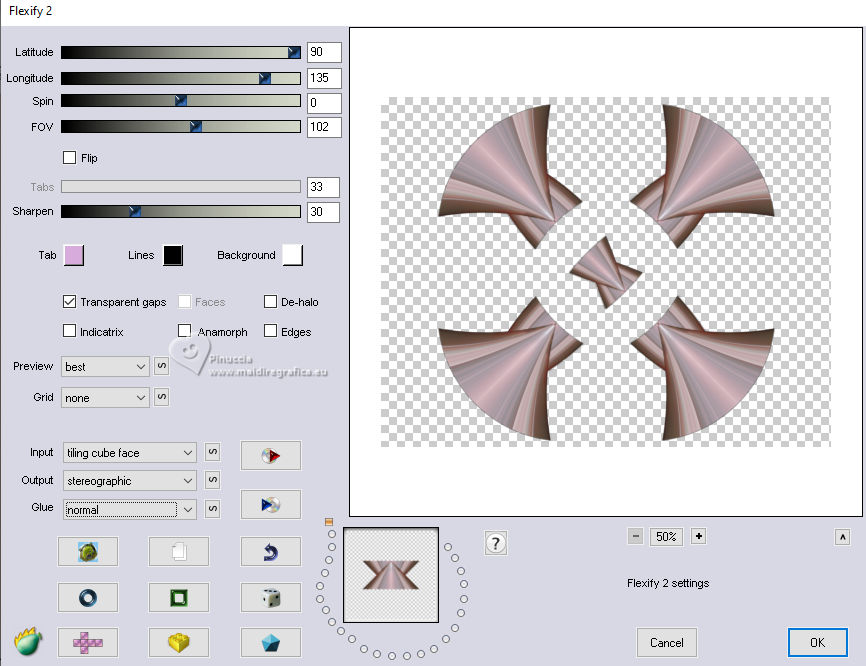Uncheck Transparent gaps
Image resolution: width=866 pixels, height=666 pixels.
70,302
